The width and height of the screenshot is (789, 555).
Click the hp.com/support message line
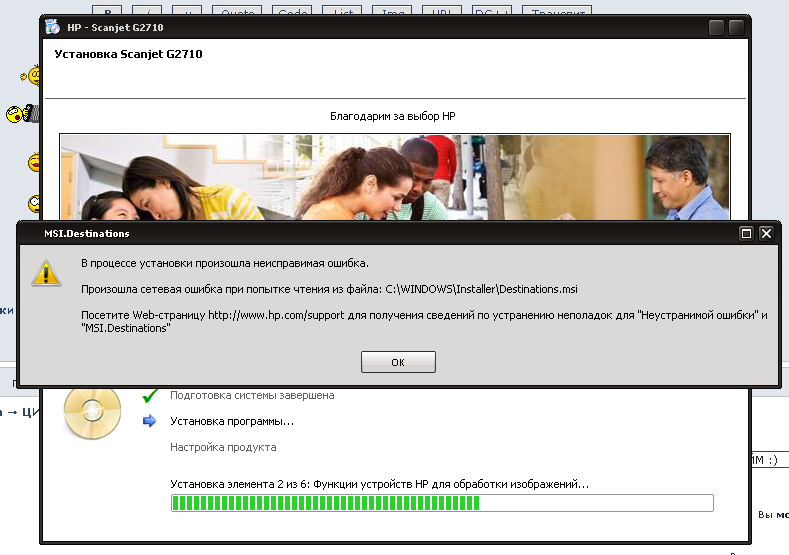coord(424,322)
